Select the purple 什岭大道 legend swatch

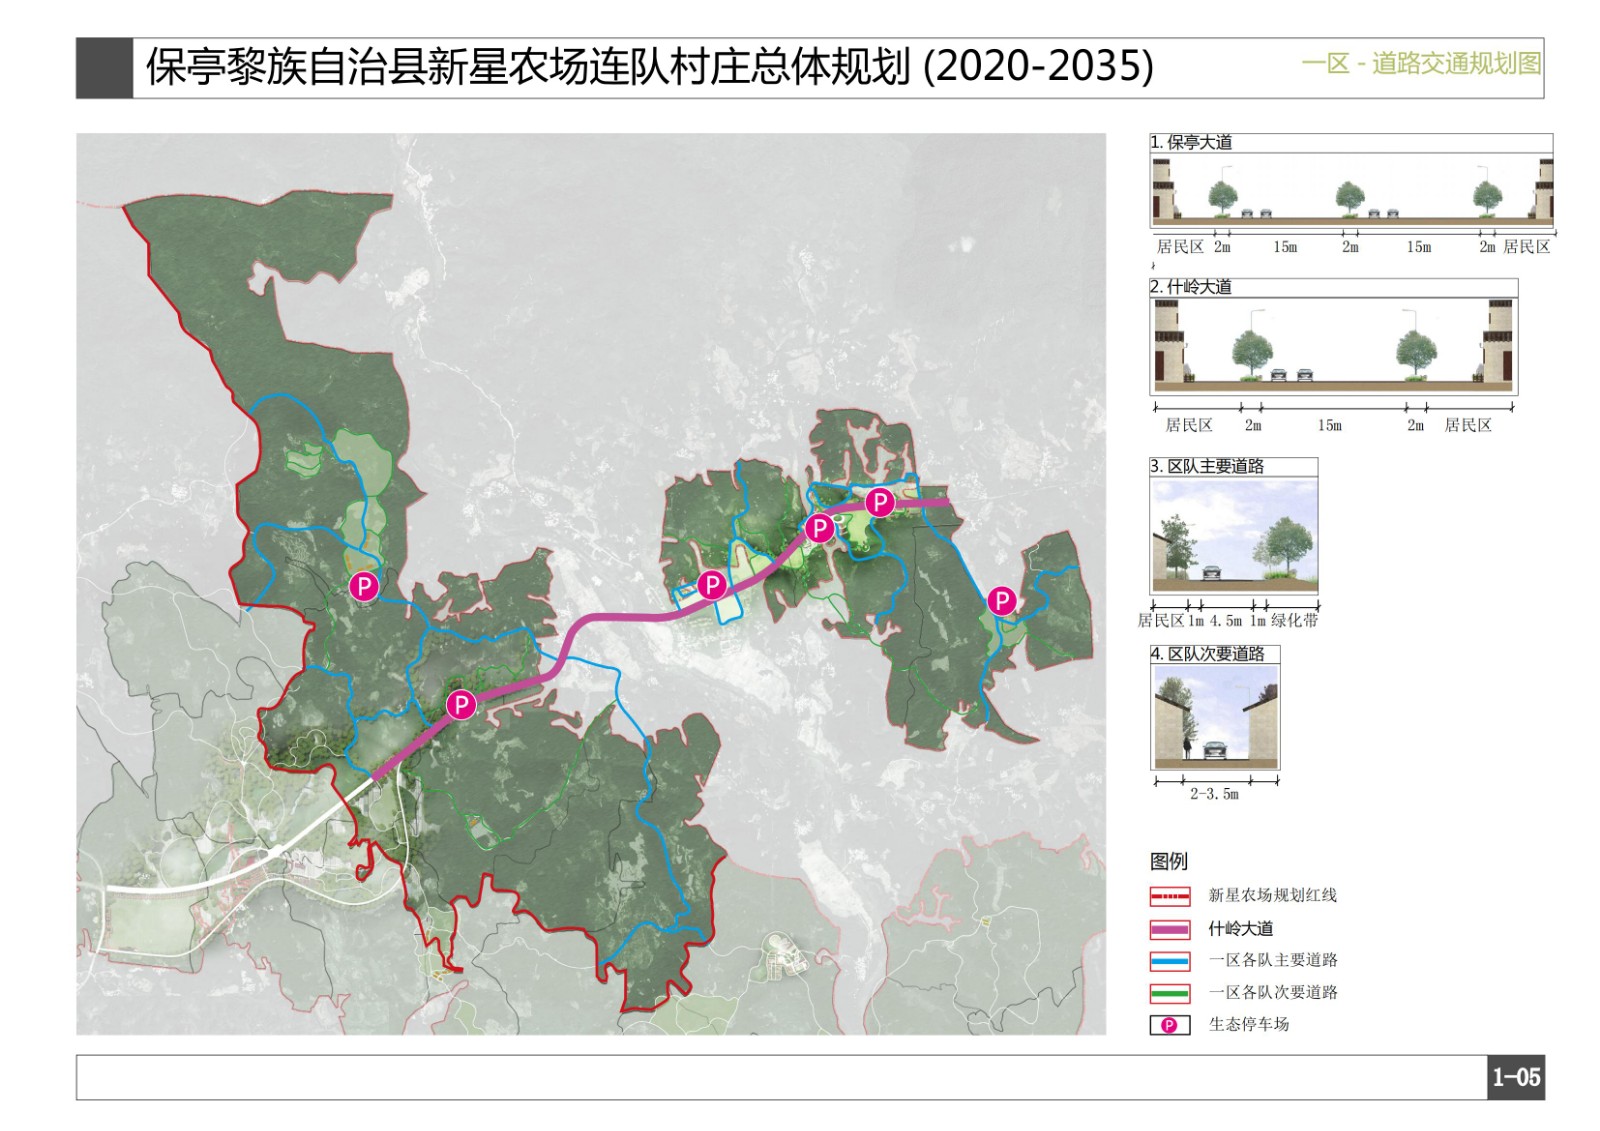coord(1169,929)
